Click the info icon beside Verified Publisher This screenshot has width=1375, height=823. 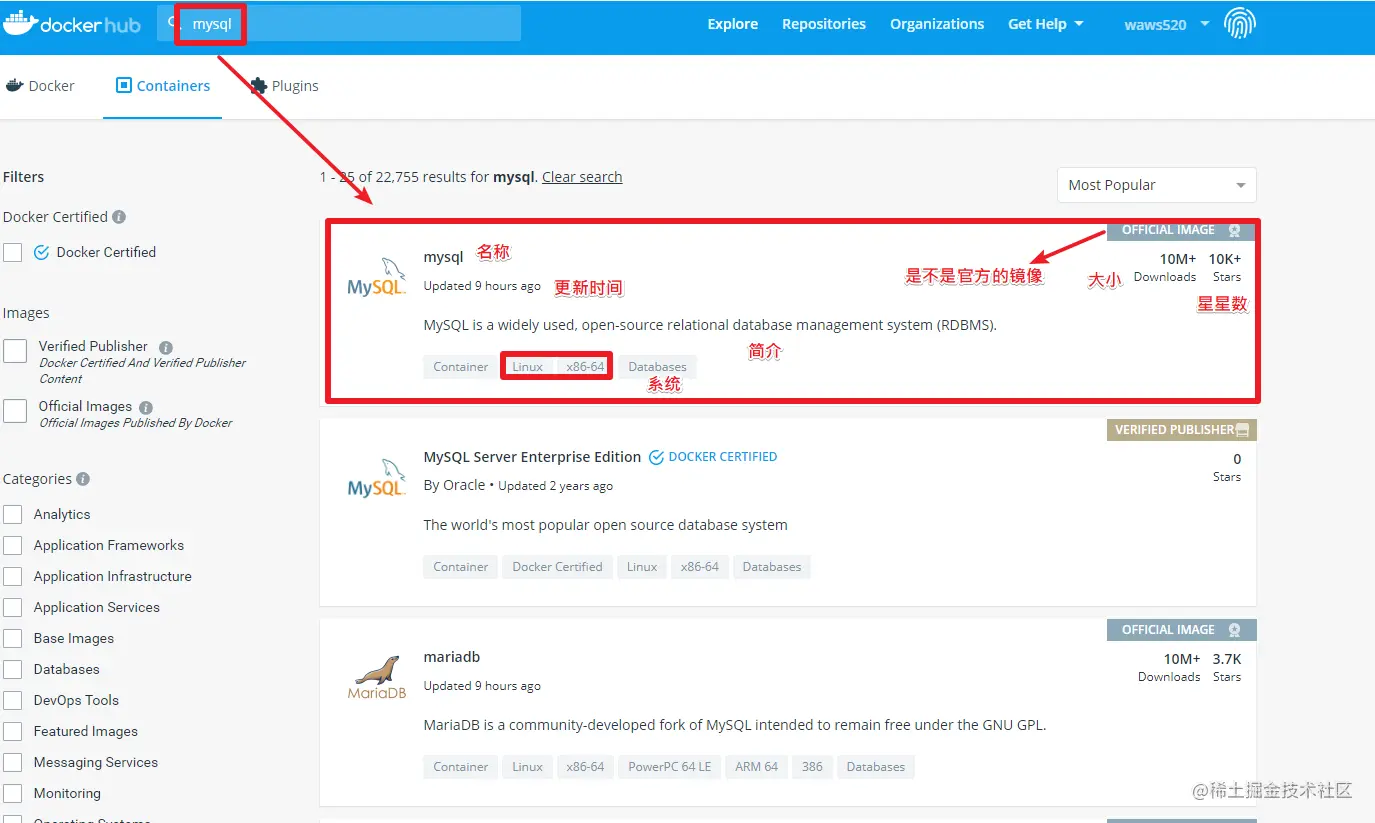[166, 347]
